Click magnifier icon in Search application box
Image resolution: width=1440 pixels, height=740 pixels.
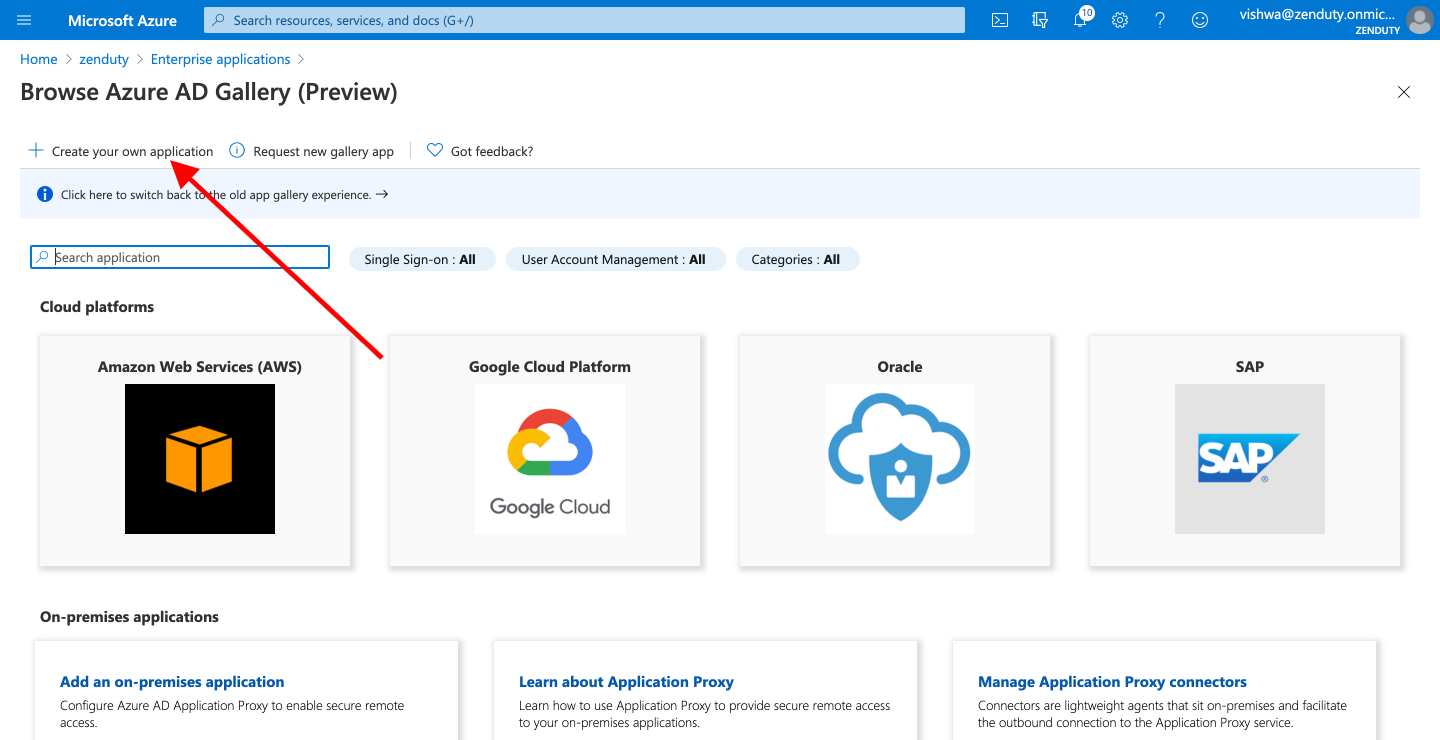pos(42,257)
